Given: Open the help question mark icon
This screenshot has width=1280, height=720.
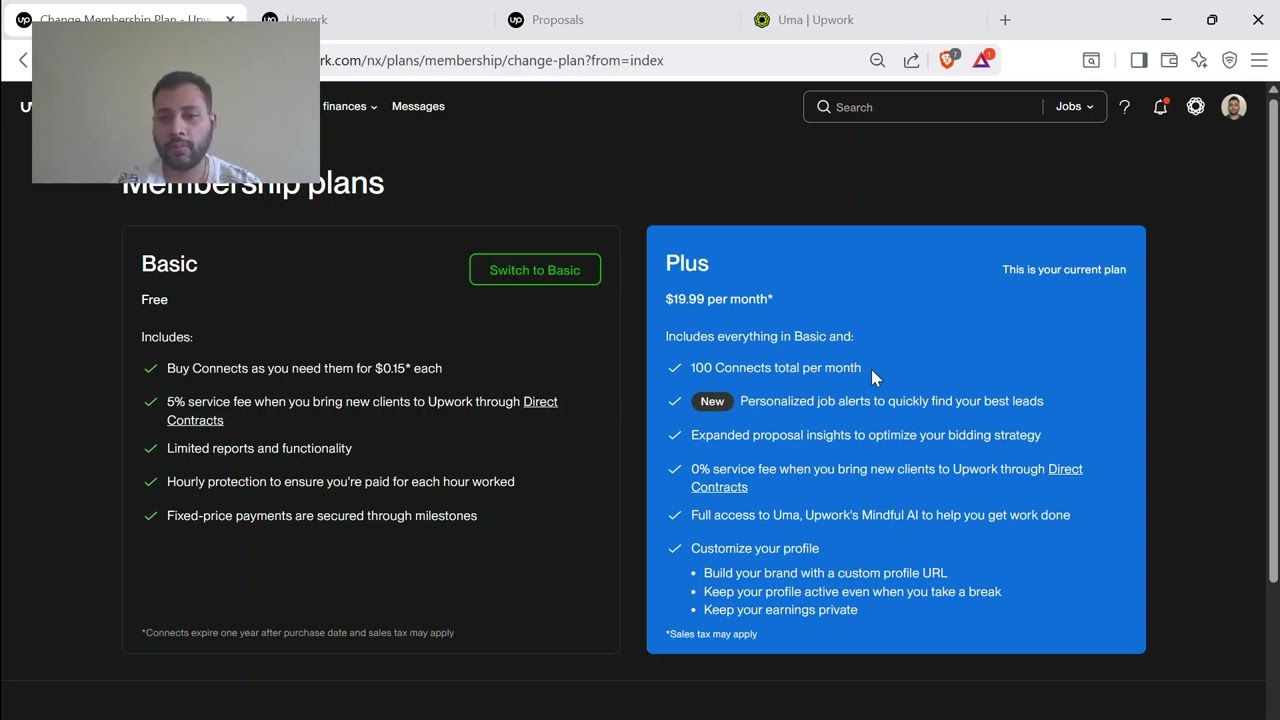Looking at the screenshot, I should (x=1125, y=107).
